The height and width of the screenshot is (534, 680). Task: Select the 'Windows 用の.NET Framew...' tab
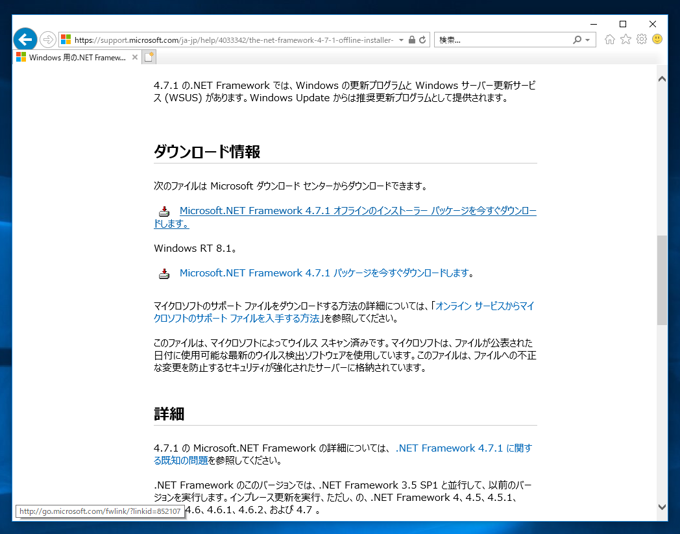(x=77, y=57)
